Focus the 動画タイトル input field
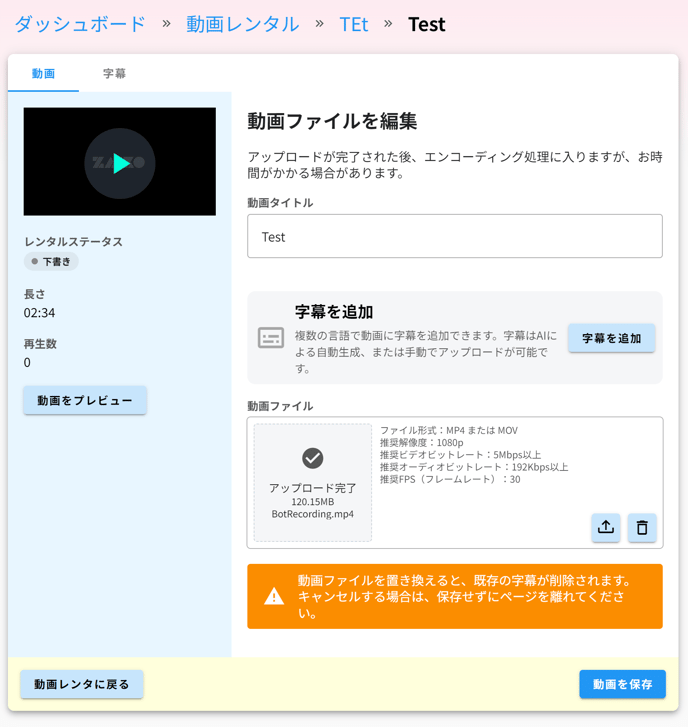 coord(455,236)
